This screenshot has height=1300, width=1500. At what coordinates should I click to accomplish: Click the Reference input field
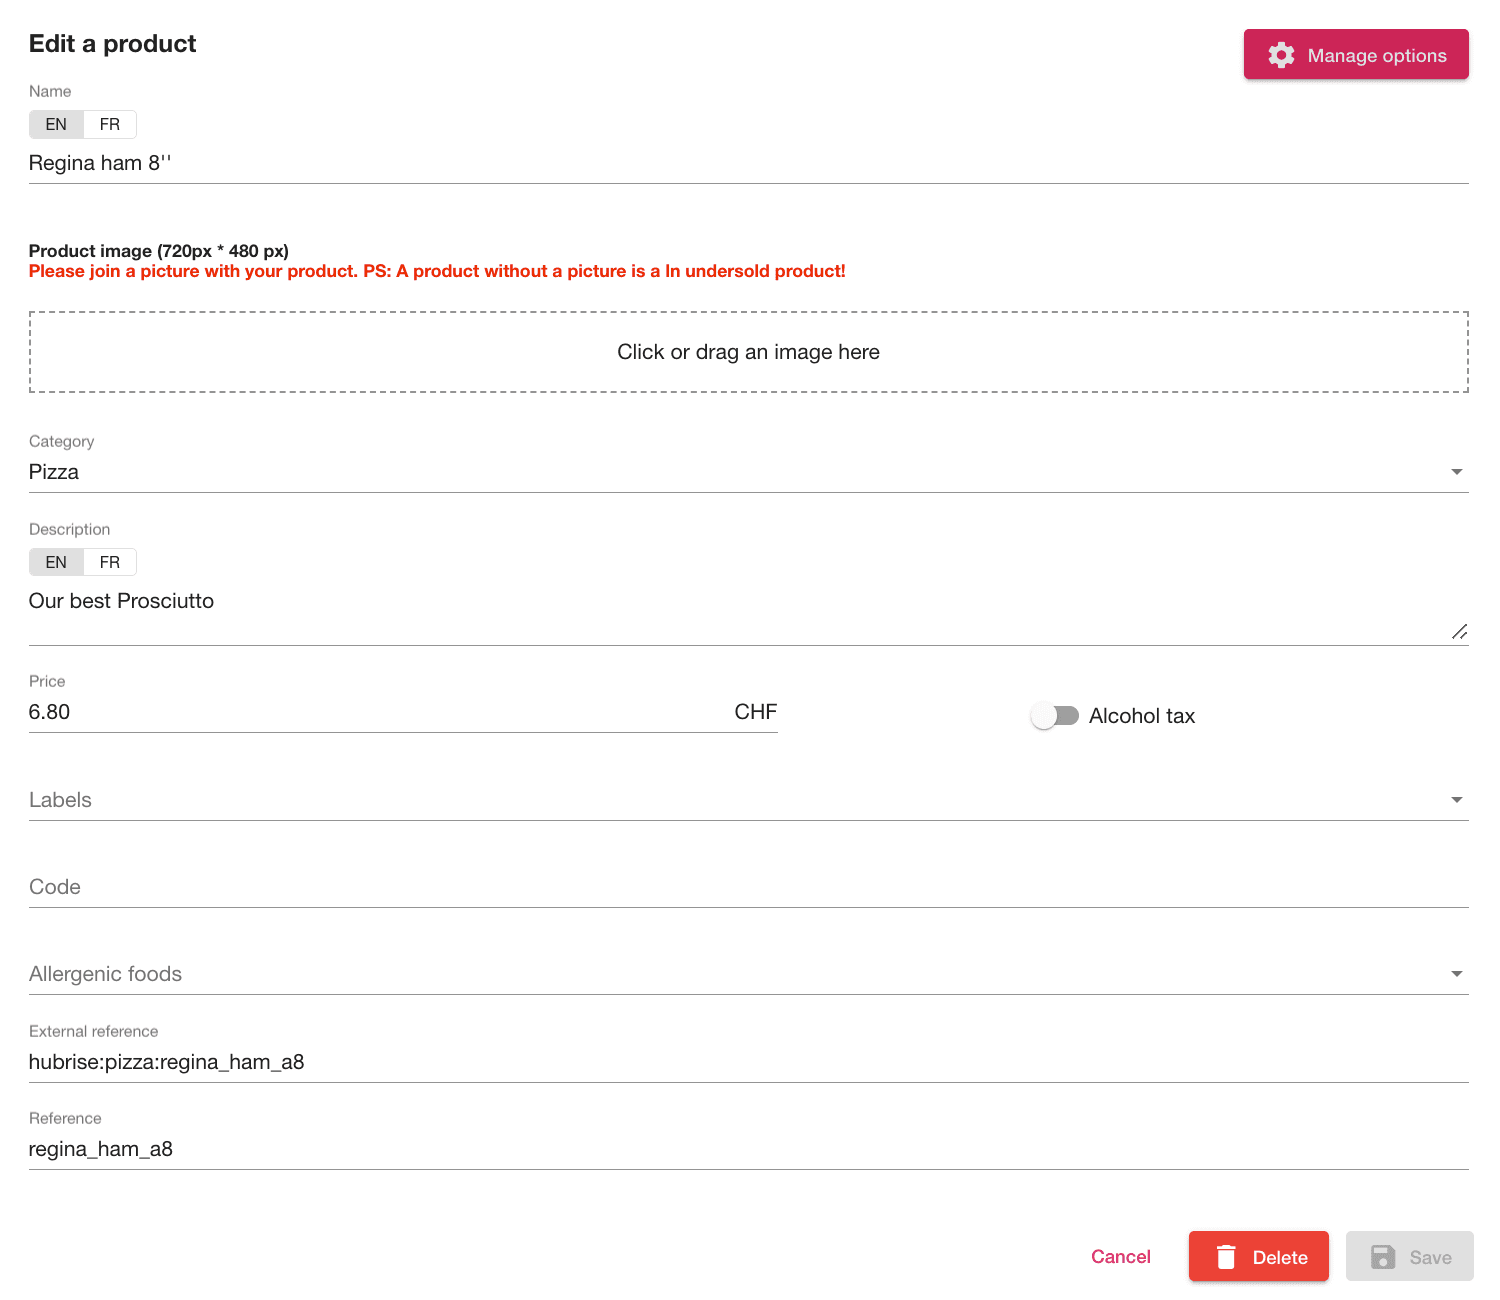pos(748,1149)
